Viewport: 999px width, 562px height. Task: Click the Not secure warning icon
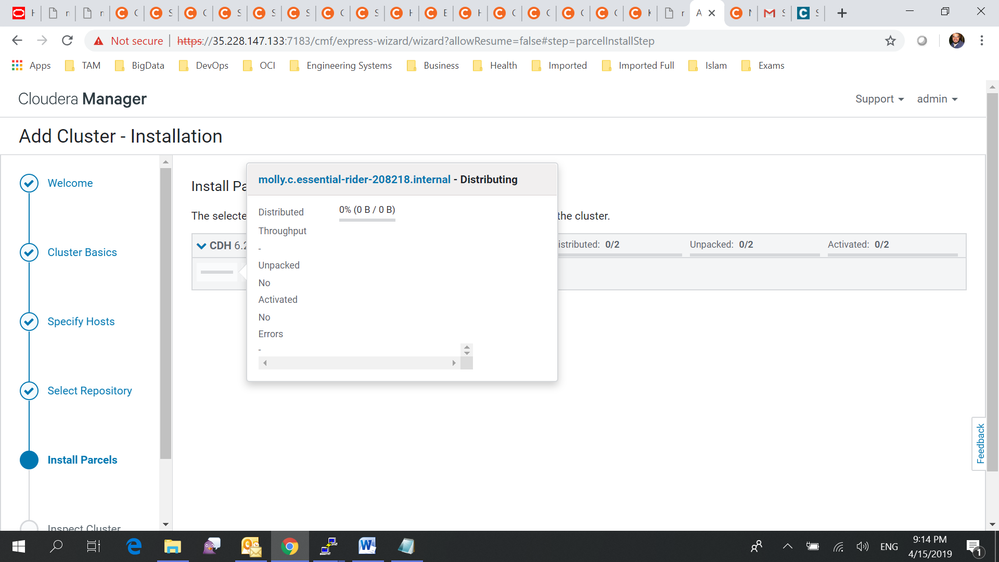tap(98, 41)
